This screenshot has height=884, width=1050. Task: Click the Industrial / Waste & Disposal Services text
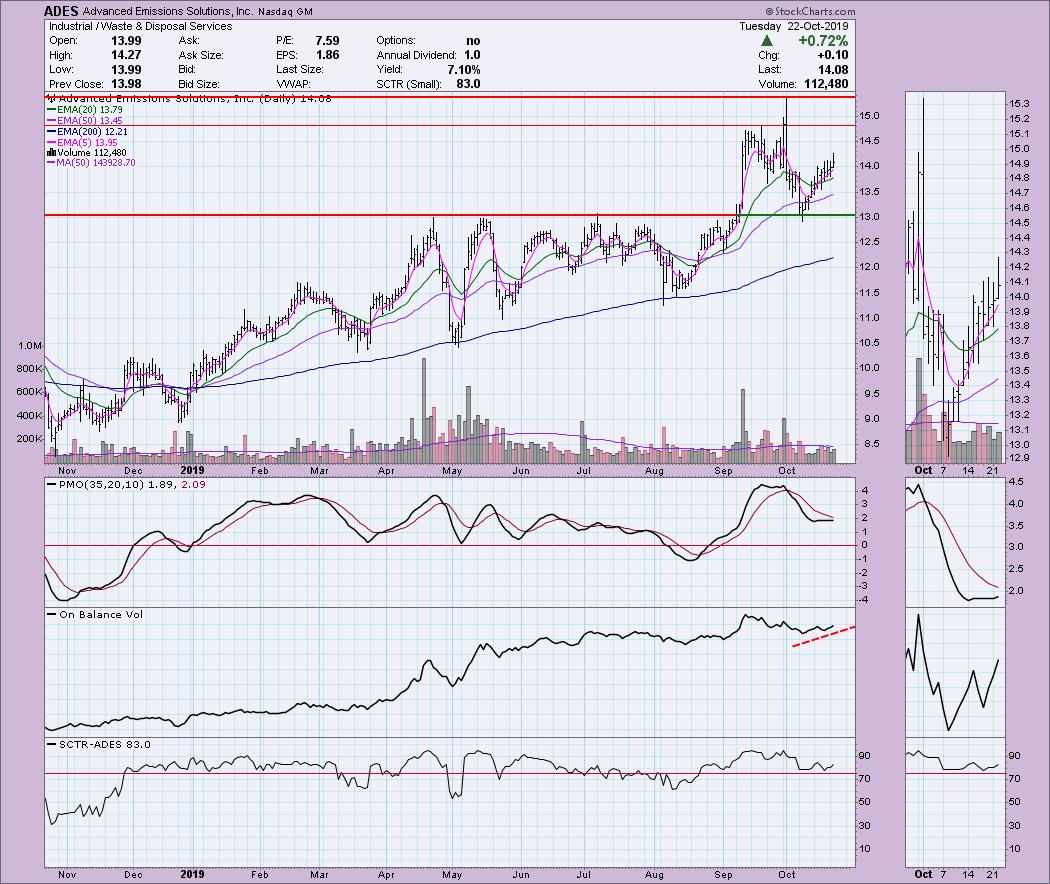(x=138, y=26)
